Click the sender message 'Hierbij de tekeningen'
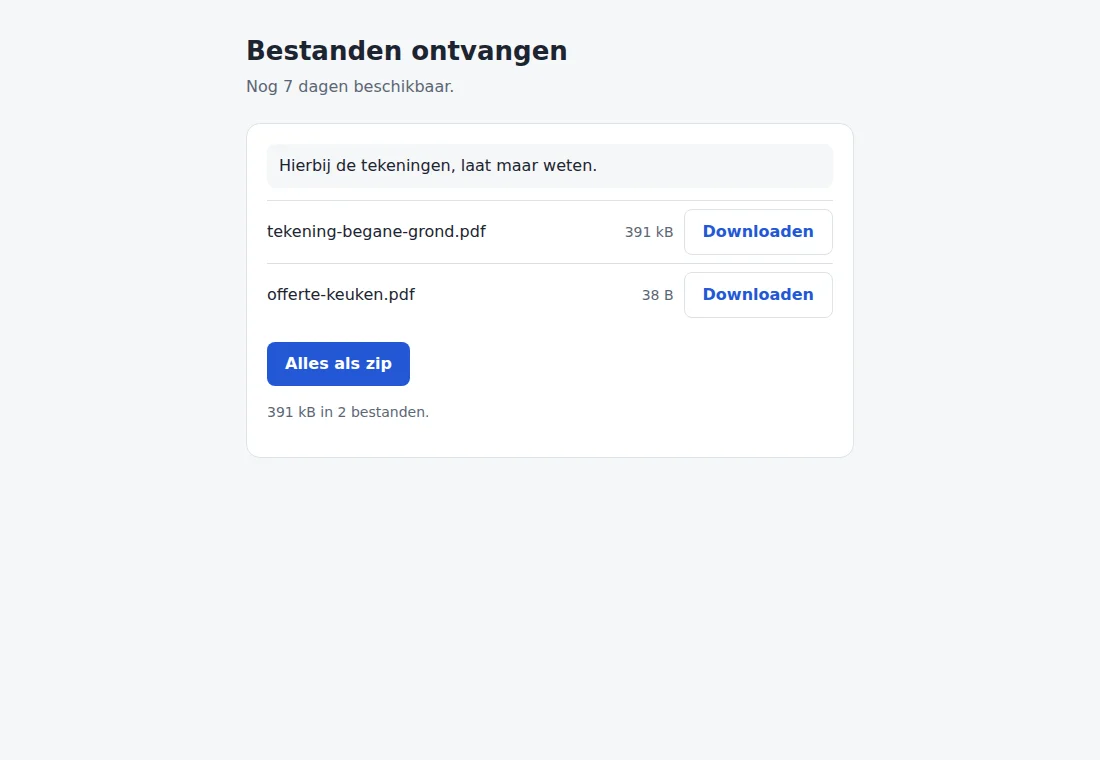1100x760 pixels. point(438,166)
